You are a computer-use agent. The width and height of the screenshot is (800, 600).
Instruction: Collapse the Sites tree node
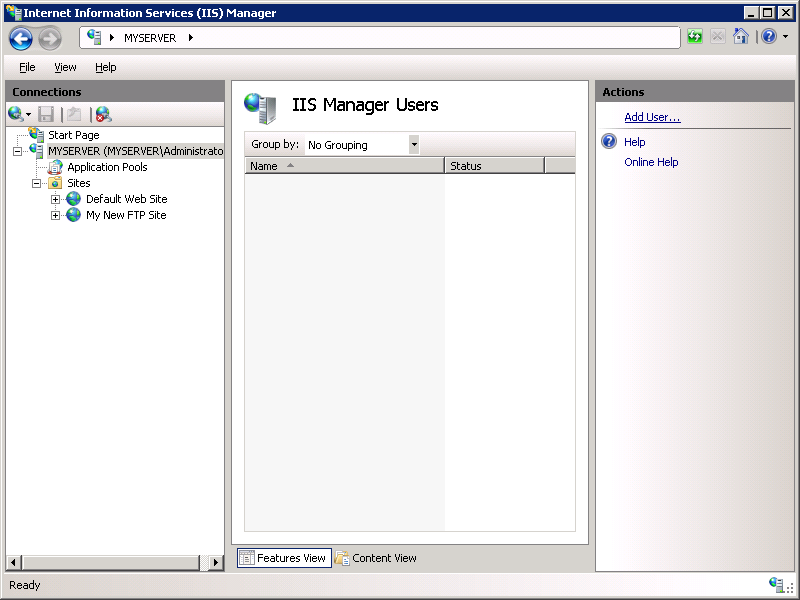click(37, 183)
